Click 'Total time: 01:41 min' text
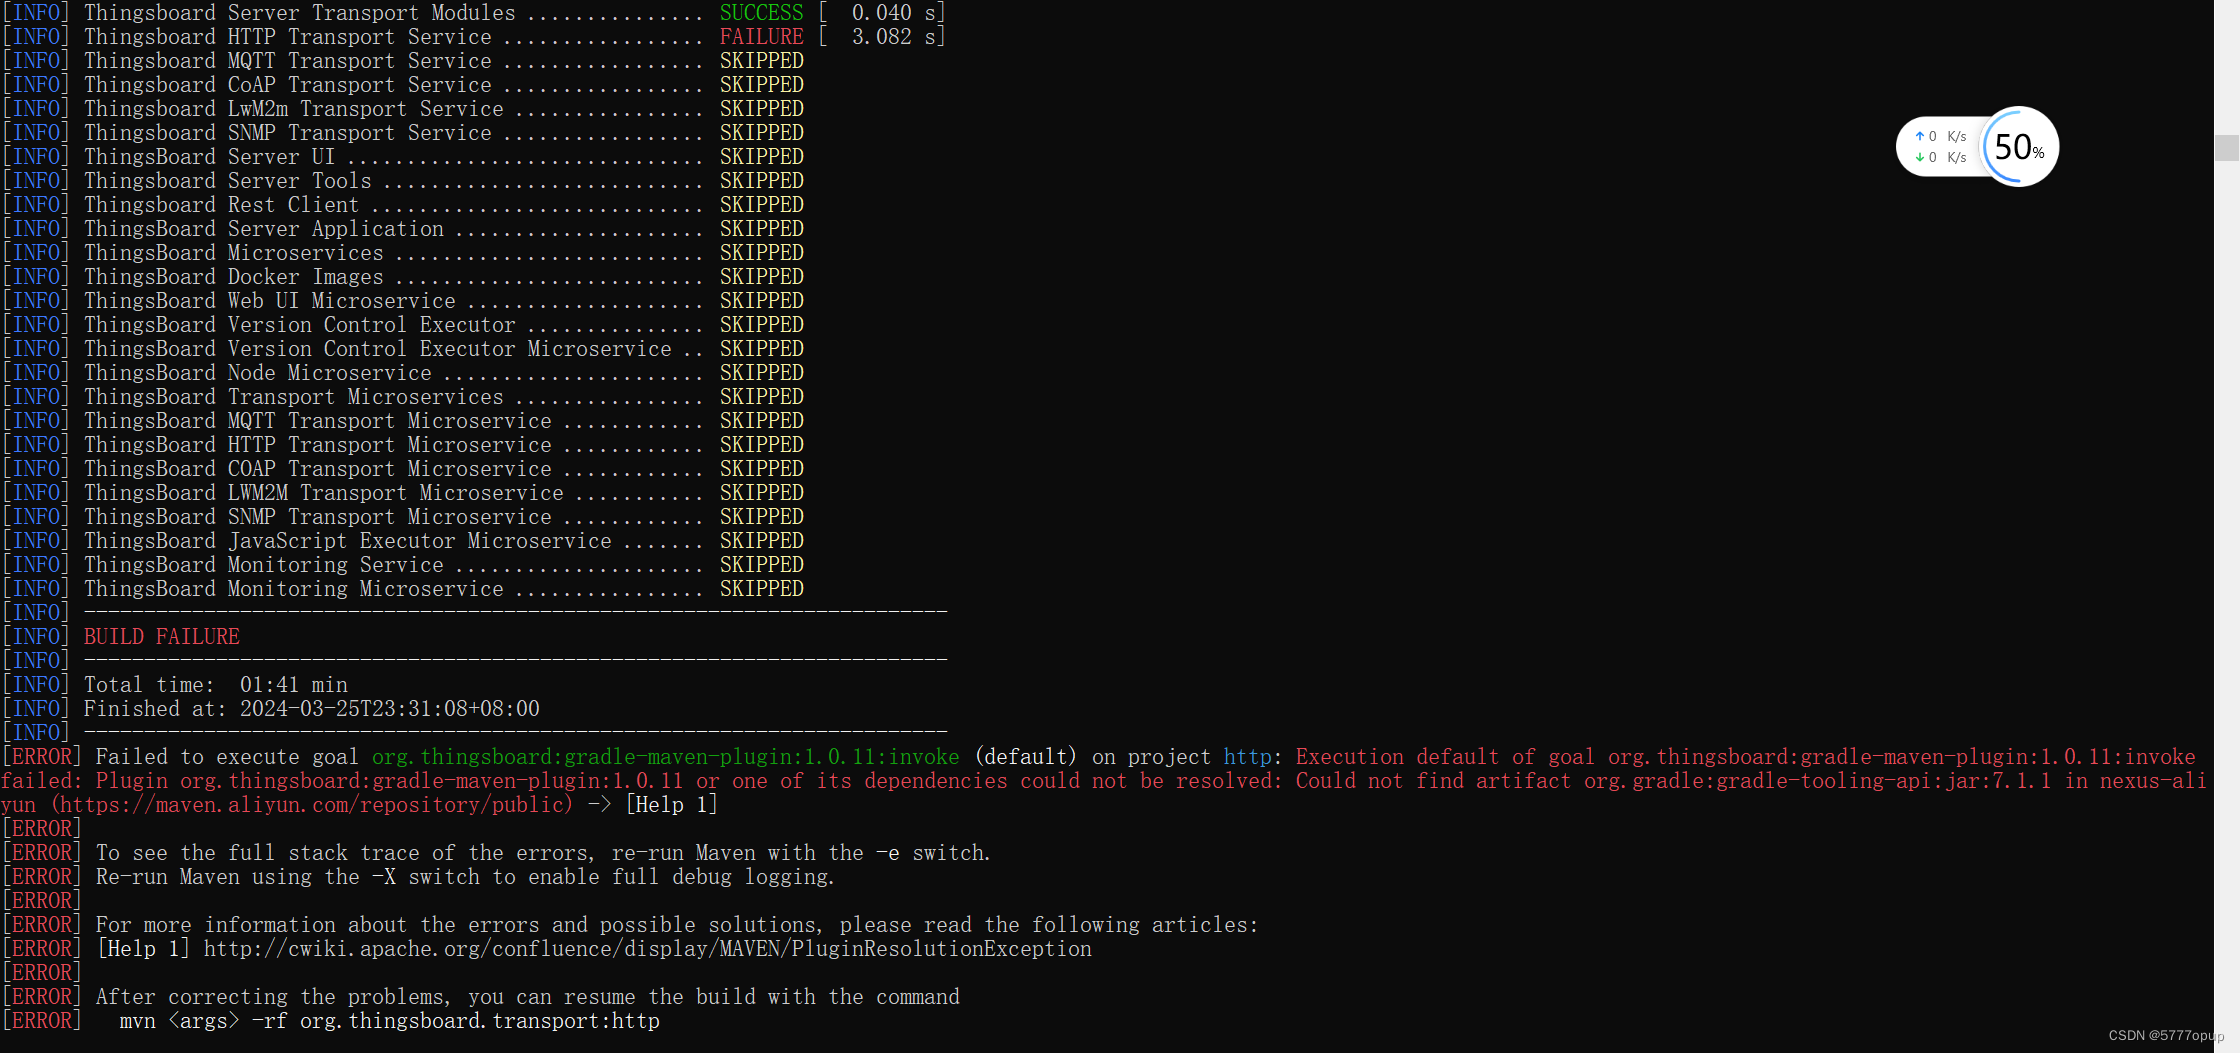Screen dimensions: 2240x1053 coord(216,685)
